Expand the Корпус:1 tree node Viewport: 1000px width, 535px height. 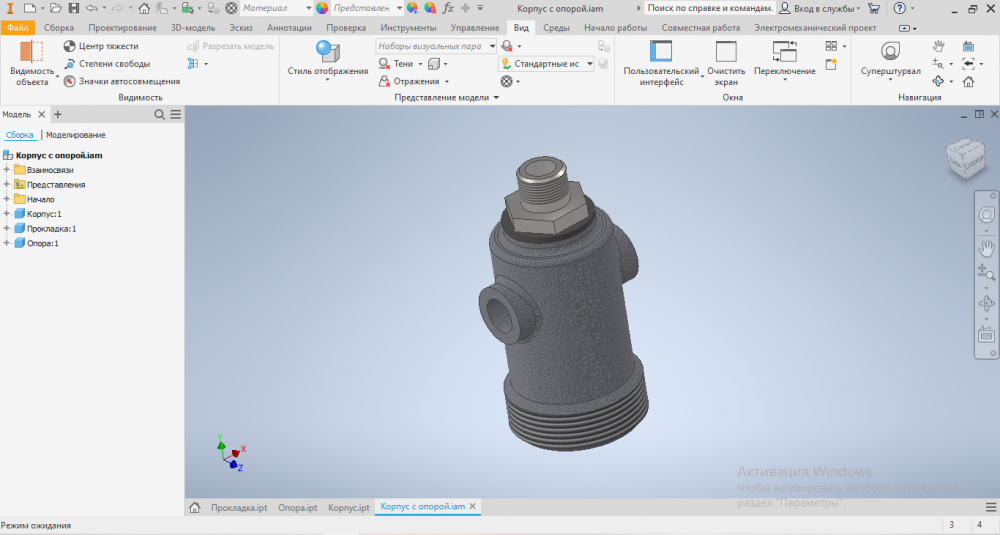pos(7,214)
